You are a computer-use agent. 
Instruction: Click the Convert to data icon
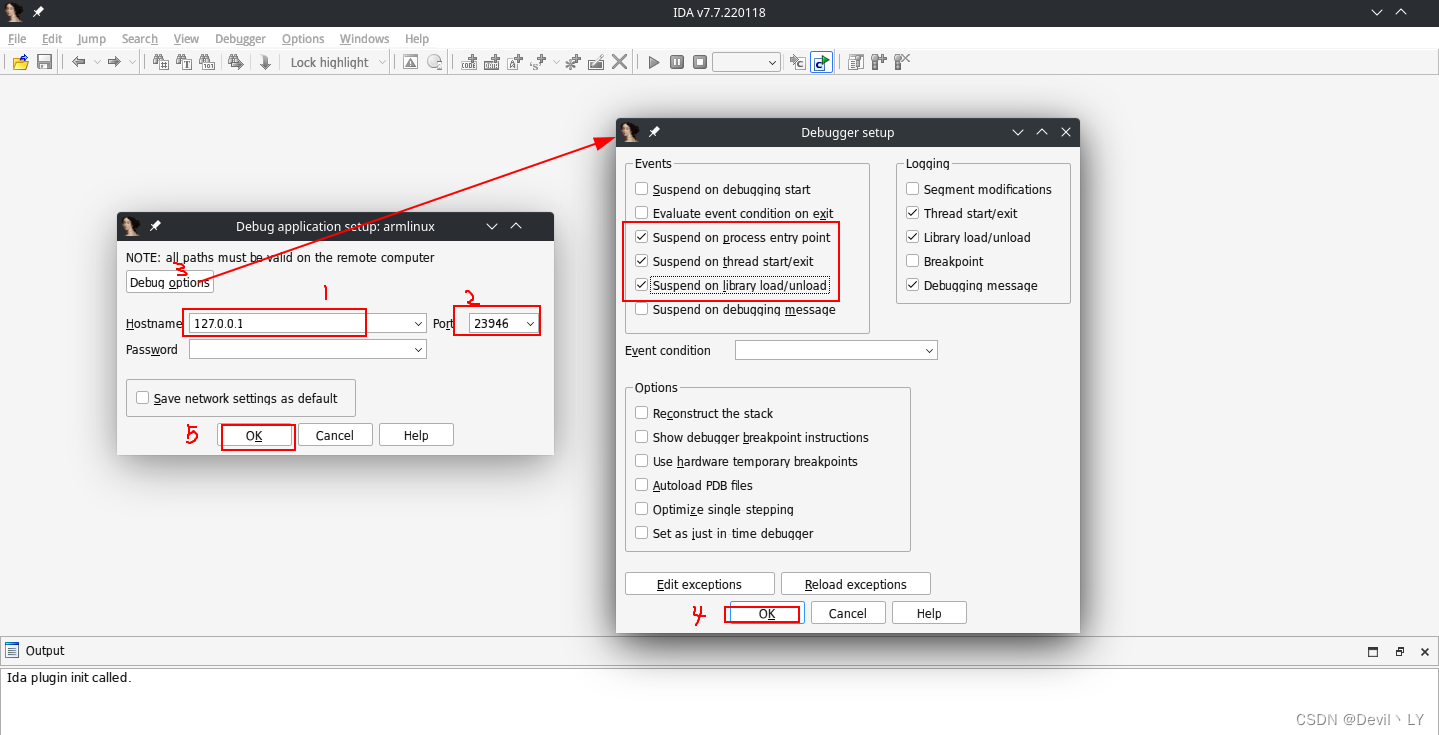(x=492, y=62)
